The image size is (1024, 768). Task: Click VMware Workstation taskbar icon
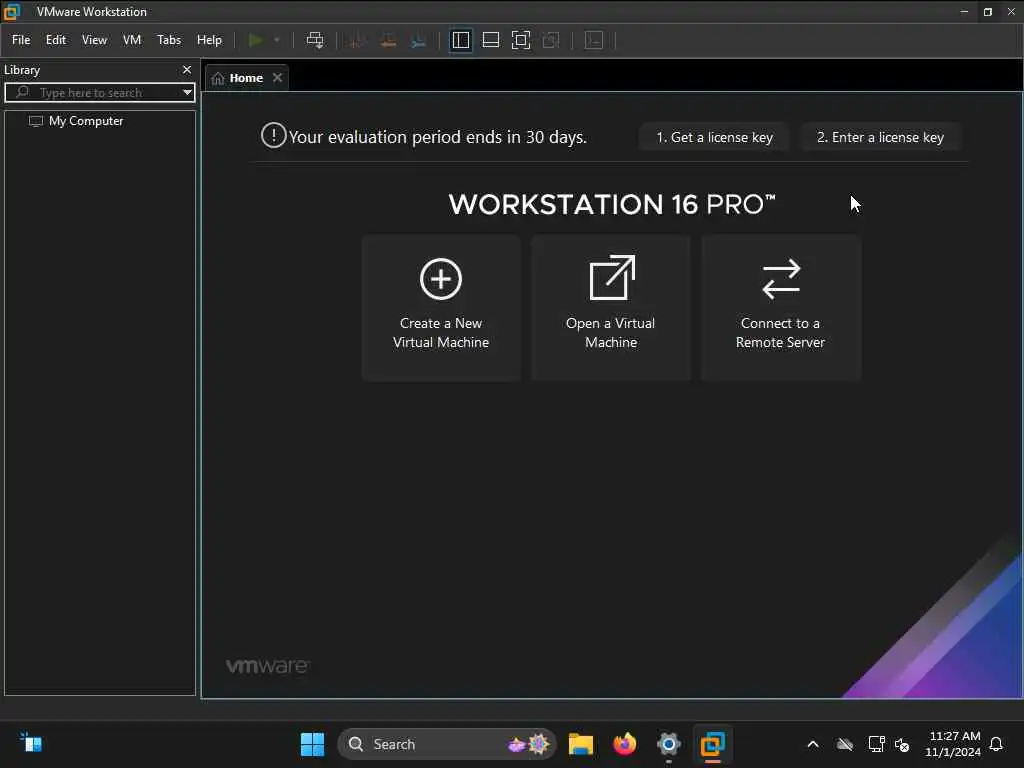point(712,744)
